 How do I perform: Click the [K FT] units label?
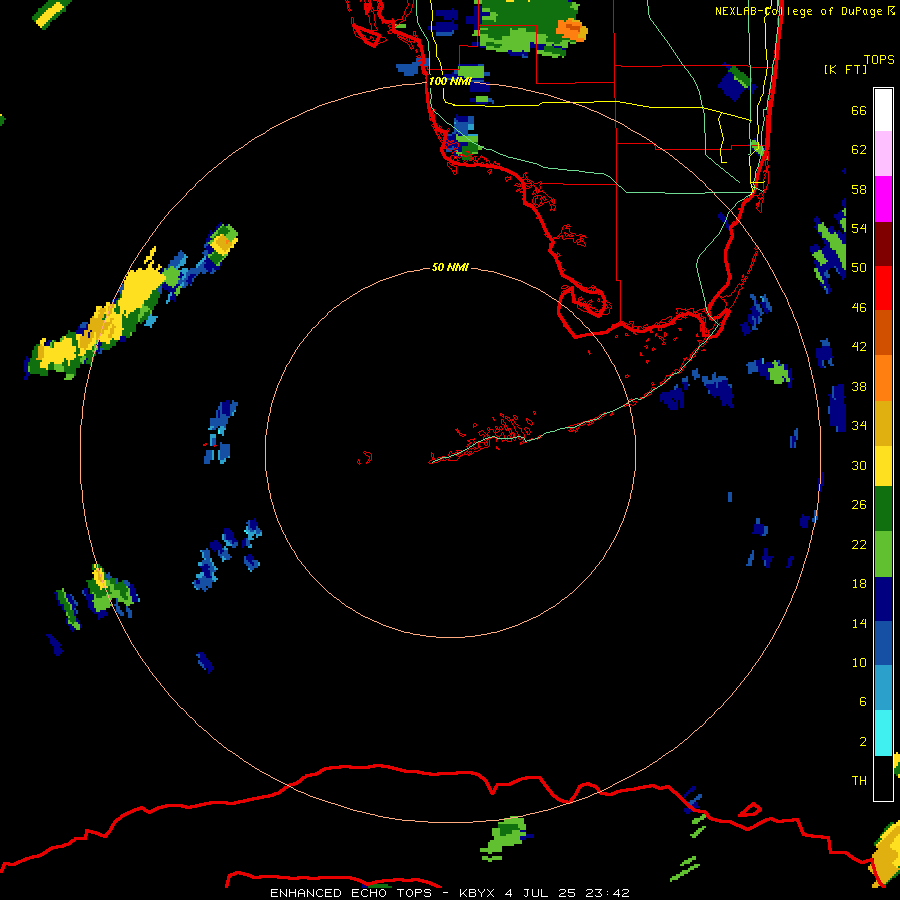click(x=845, y=69)
